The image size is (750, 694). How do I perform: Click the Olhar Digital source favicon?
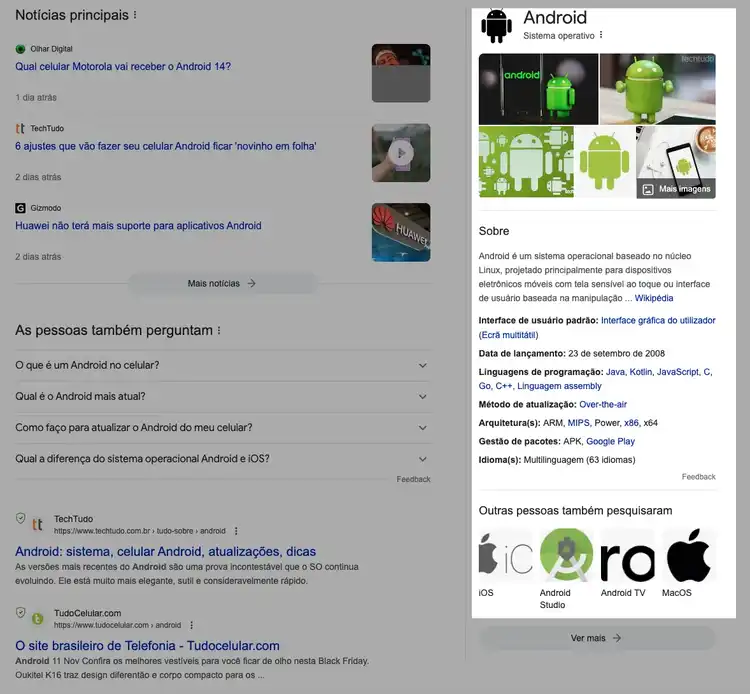20,49
